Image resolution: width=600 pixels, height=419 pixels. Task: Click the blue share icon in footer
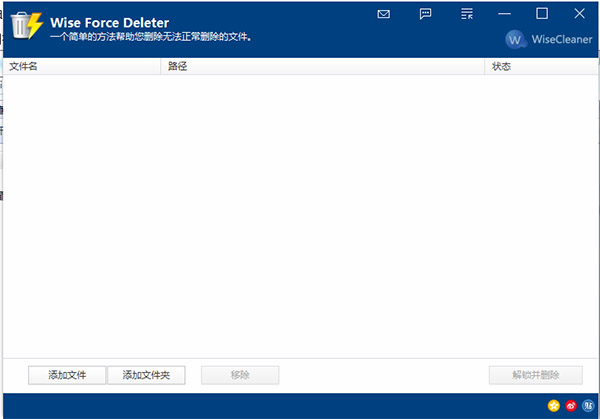tap(588, 406)
